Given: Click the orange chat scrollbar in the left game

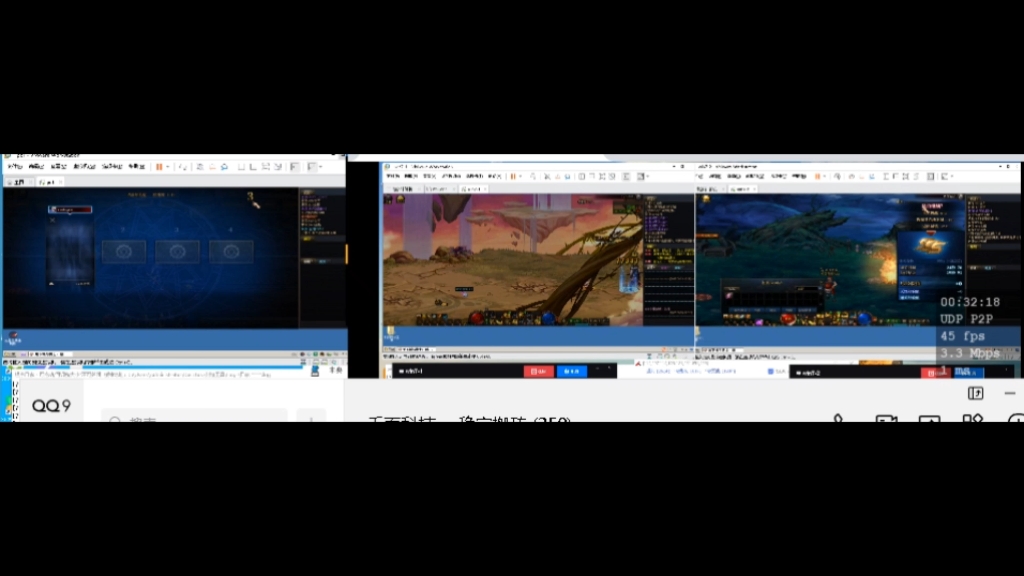Looking at the screenshot, I should (x=346, y=253).
